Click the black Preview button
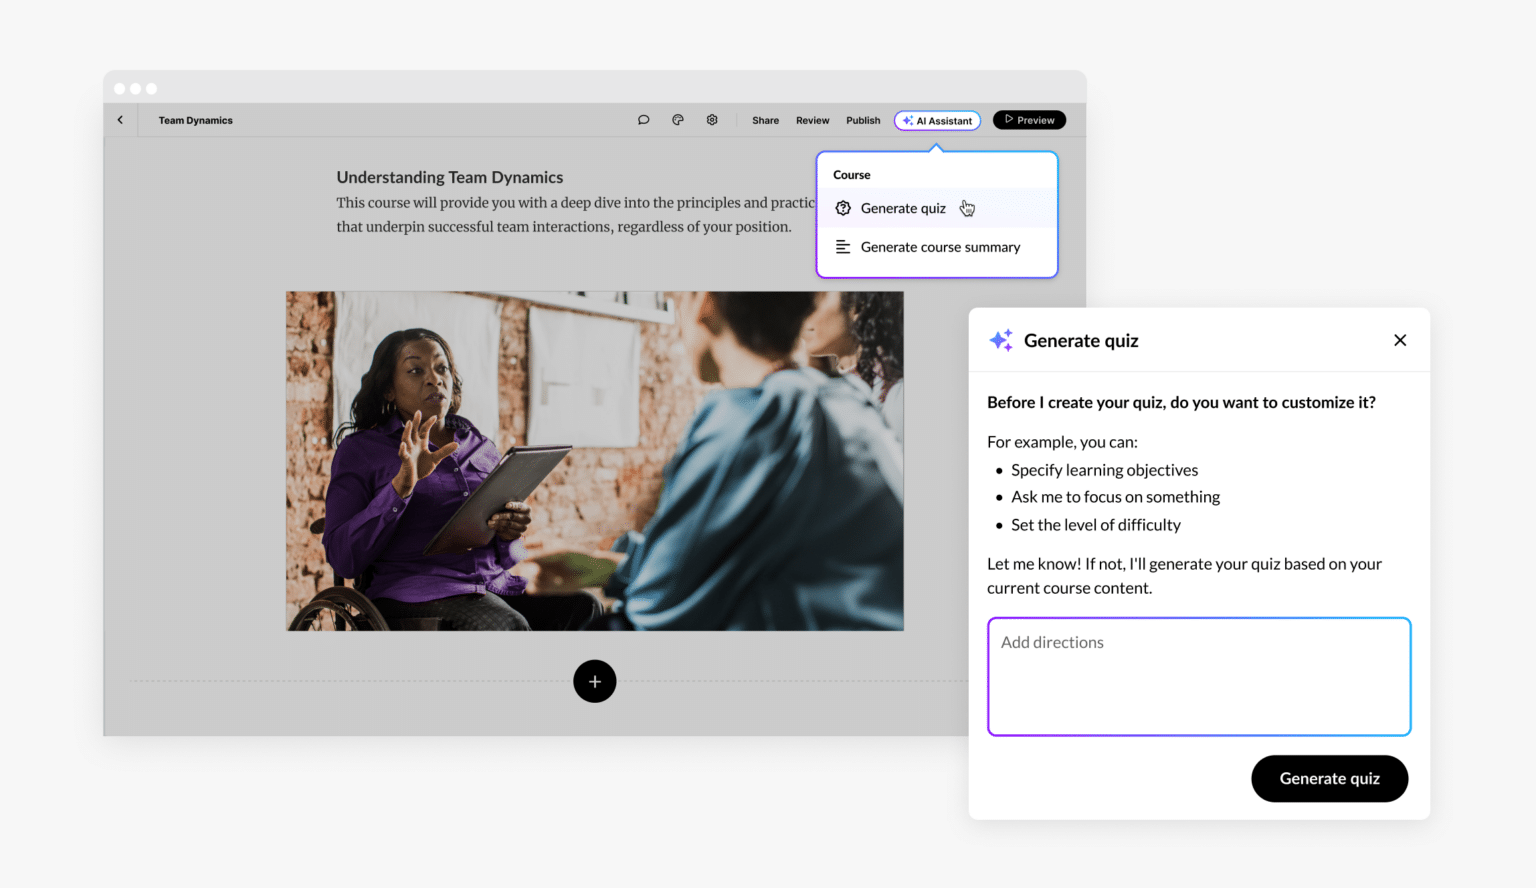The width and height of the screenshot is (1536, 888). tap(1029, 119)
